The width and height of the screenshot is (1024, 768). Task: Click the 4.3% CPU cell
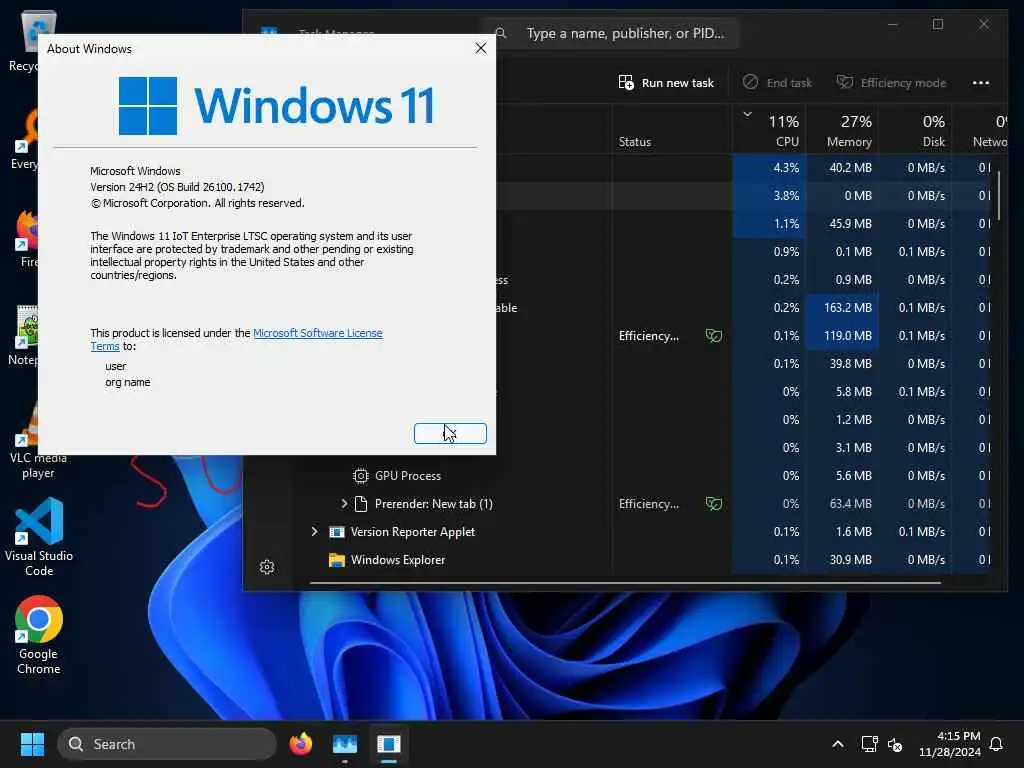pos(769,168)
